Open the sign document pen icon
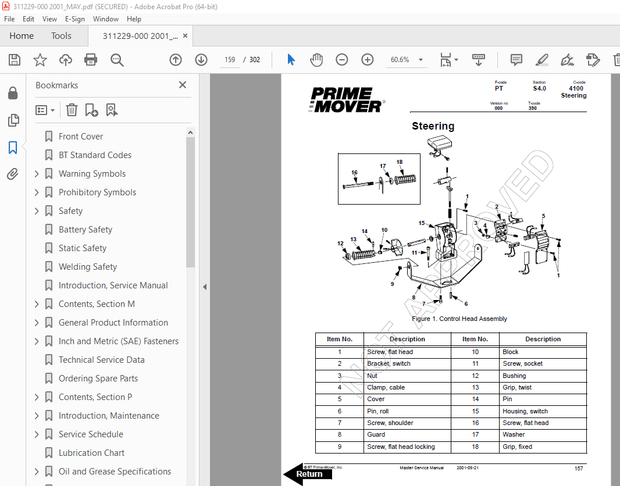The image size is (620, 486). click(x=567, y=60)
